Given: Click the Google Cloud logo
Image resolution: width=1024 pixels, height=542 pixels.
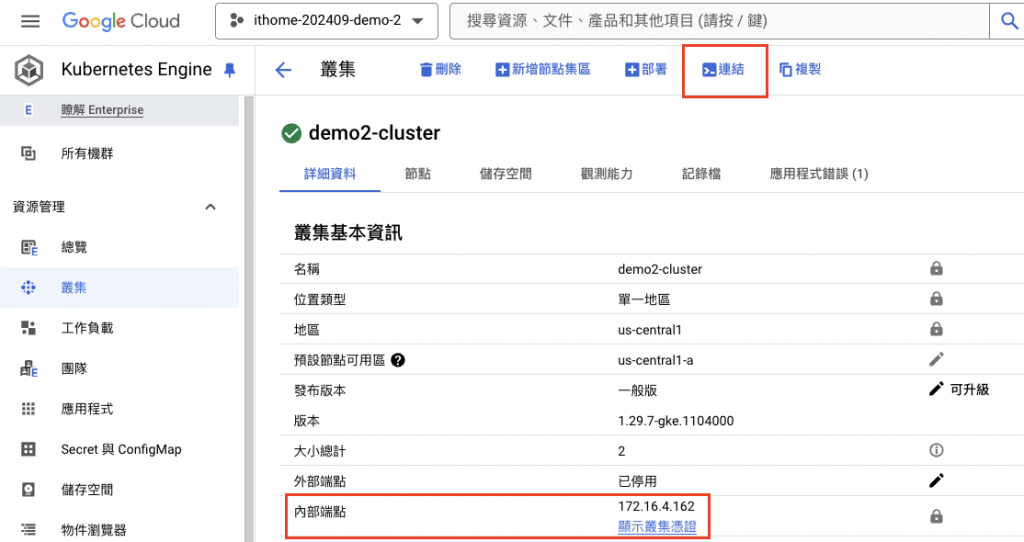Looking at the screenshot, I should 121,21.
